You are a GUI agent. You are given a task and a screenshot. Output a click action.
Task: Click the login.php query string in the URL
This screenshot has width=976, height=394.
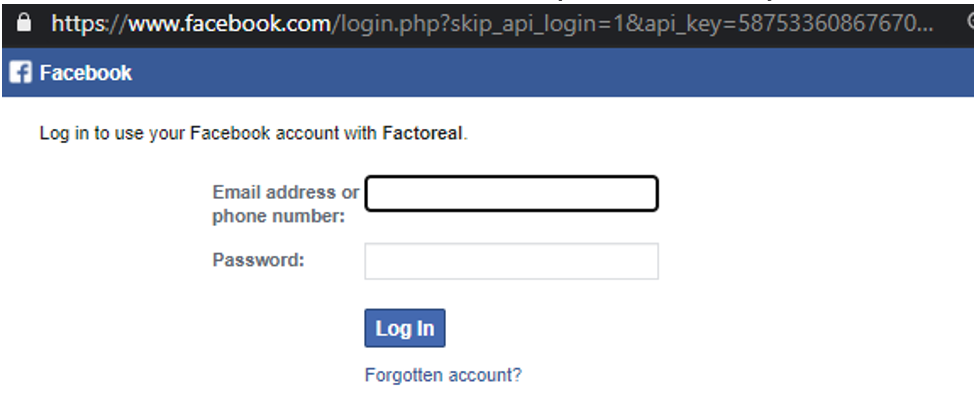[x=633, y=24]
